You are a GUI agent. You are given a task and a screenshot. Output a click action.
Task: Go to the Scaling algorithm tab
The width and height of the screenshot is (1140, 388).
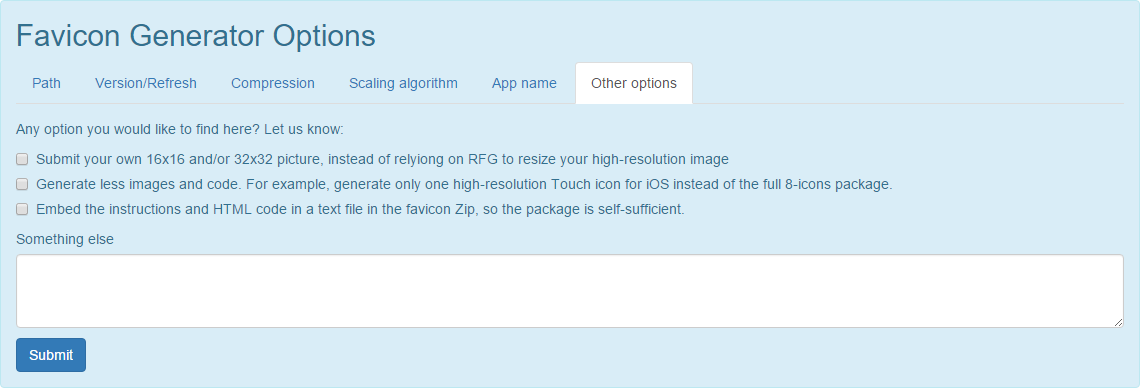pos(403,84)
